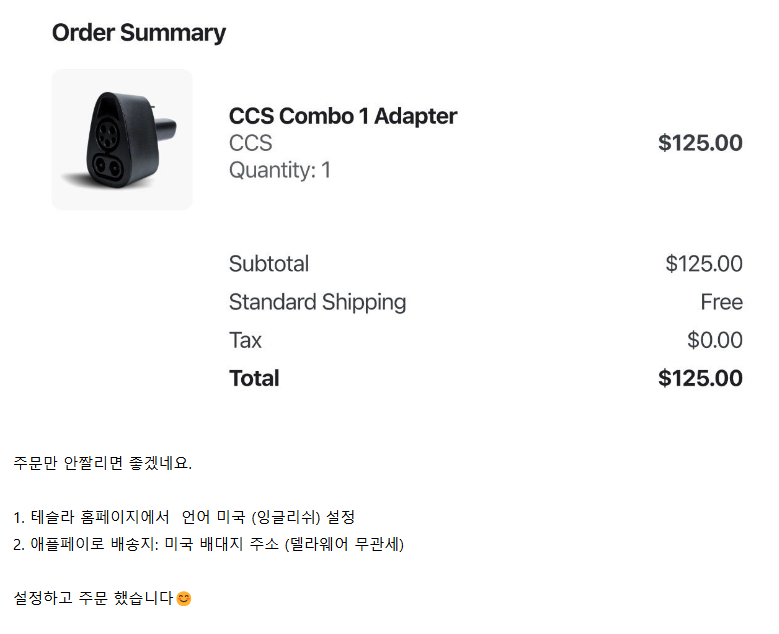
Task: Click the CCS Combo 1 Adapter title
Action: (x=342, y=116)
